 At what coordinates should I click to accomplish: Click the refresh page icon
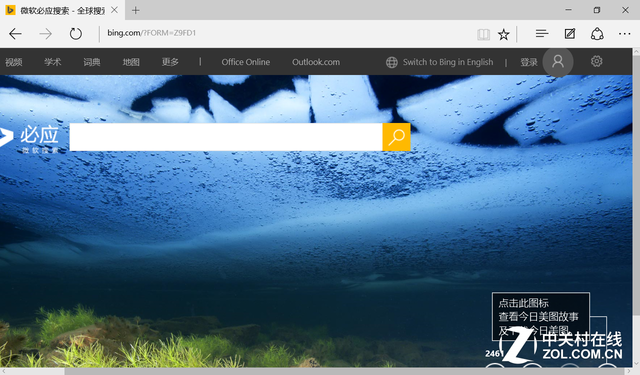click(76, 33)
